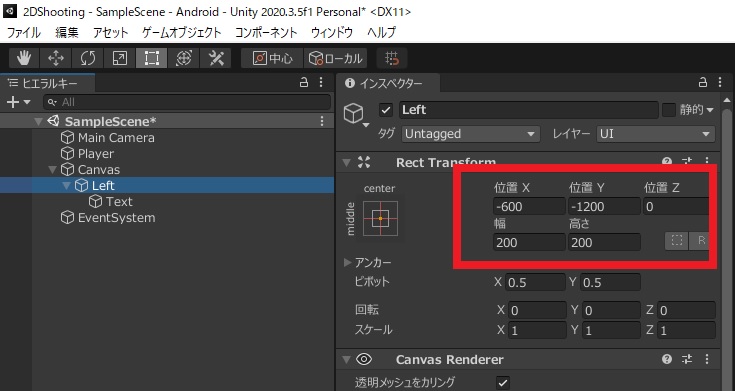
Task: Click the object name field Left
Action: pyautogui.click(x=529, y=110)
